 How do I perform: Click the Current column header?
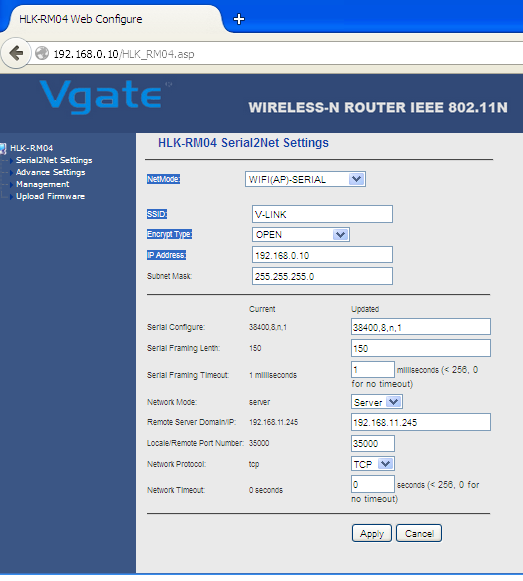pos(262,309)
